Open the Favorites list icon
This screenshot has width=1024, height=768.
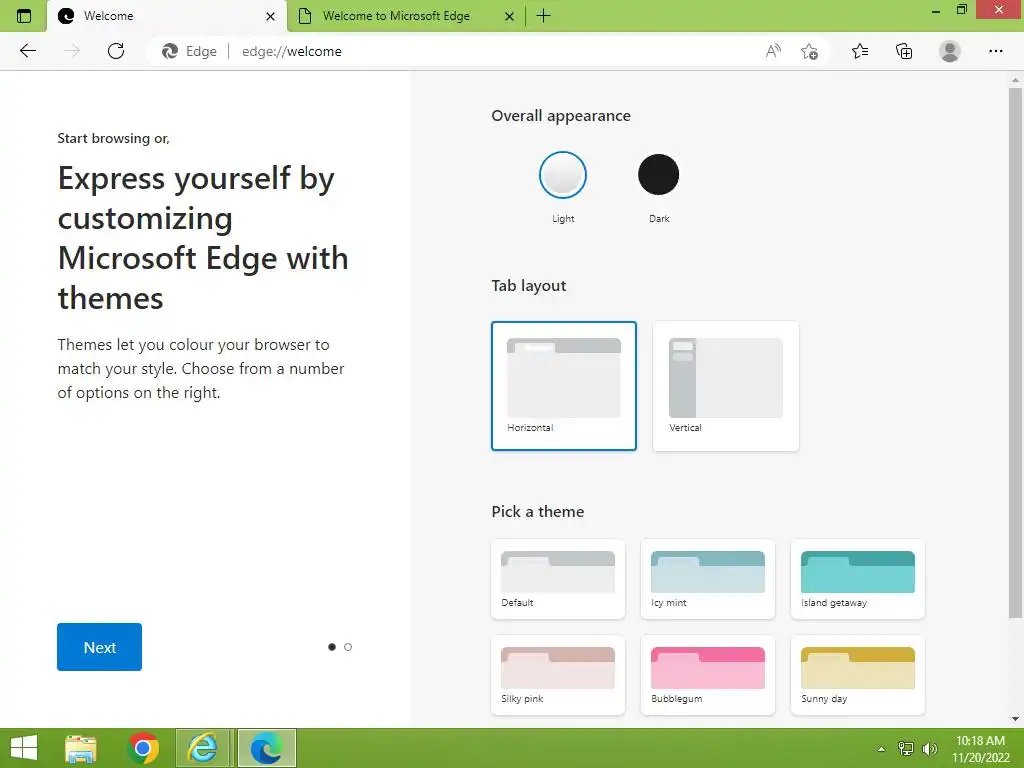860,51
